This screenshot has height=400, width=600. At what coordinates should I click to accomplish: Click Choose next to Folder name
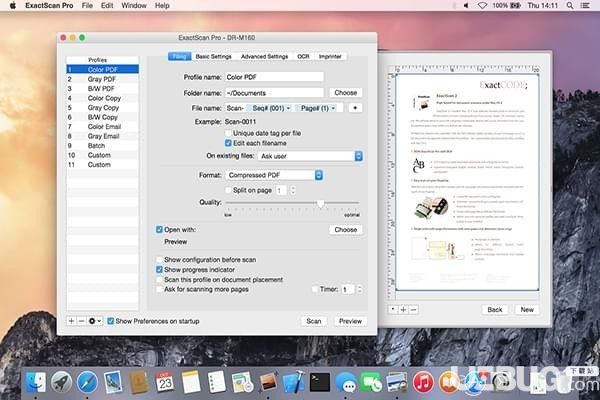pyautogui.click(x=346, y=93)
